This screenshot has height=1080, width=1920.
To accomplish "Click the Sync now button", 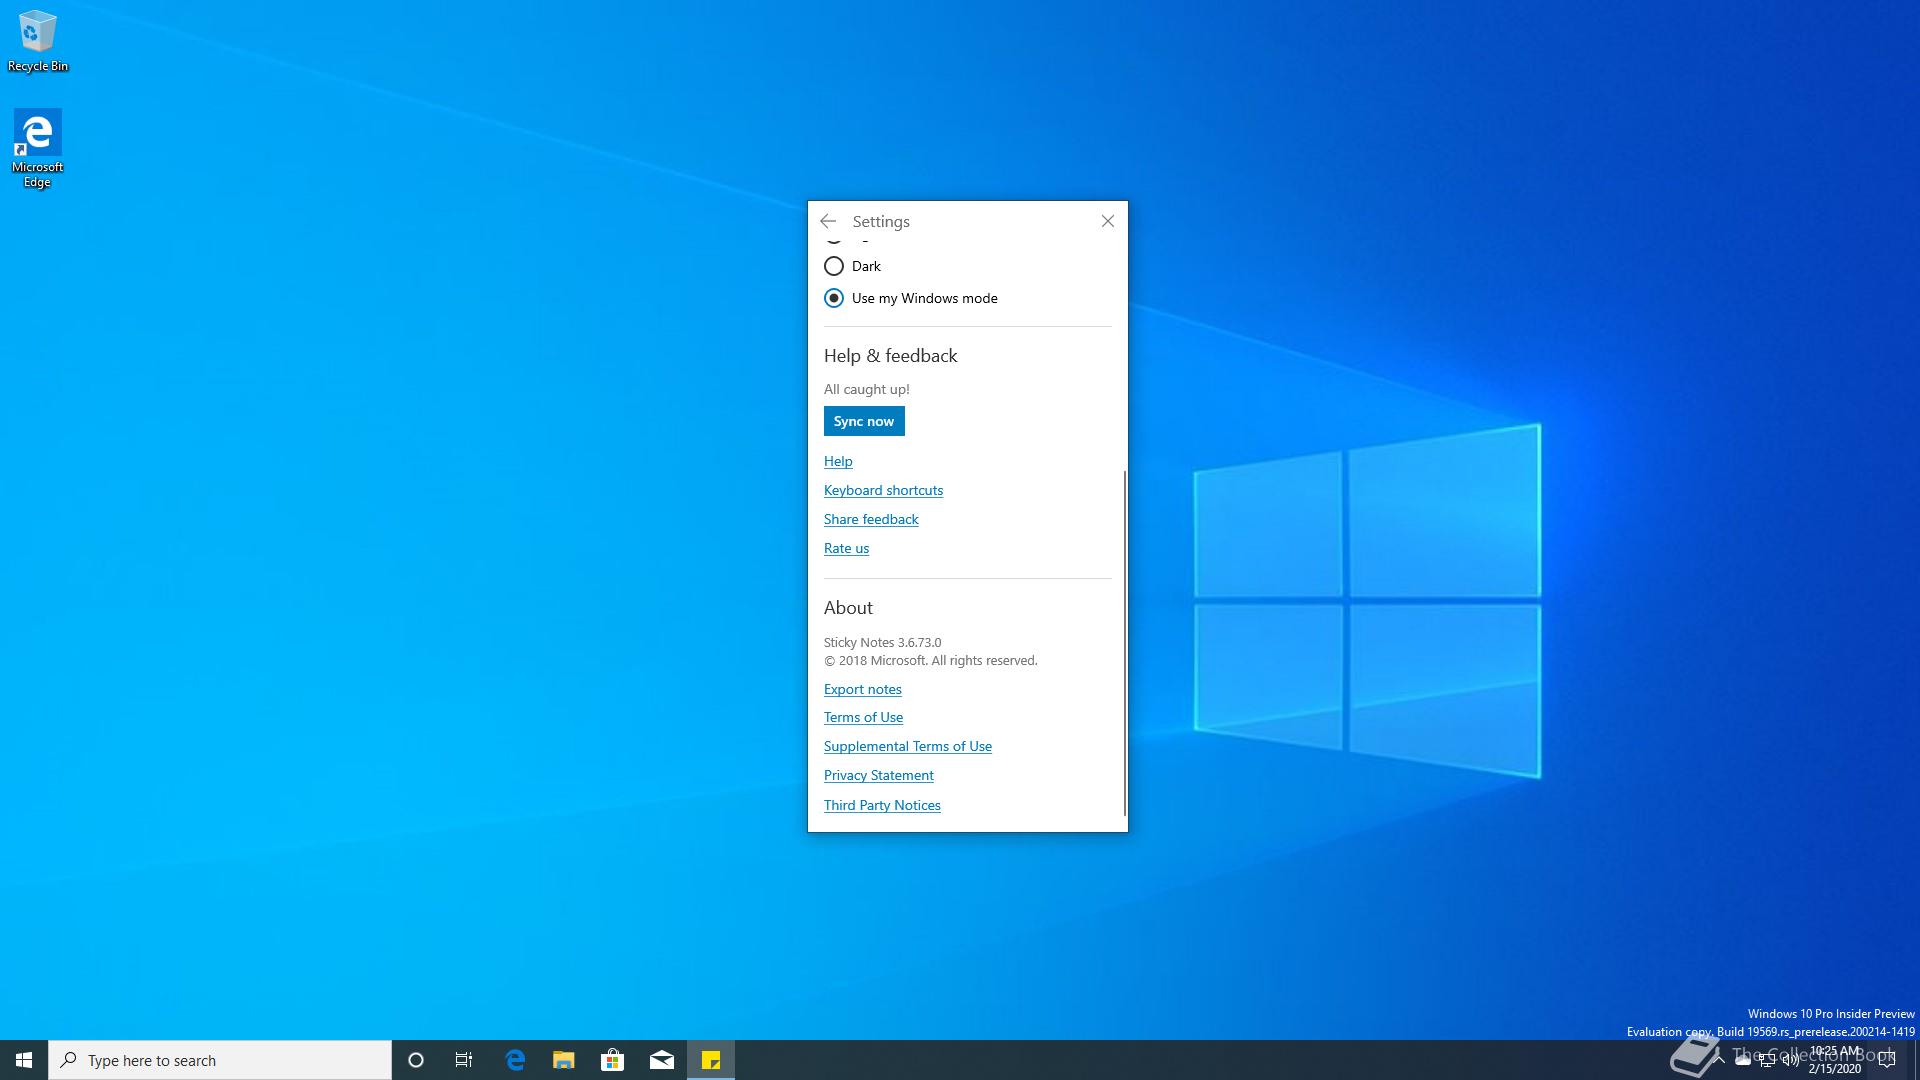I will tap(864, 421).
